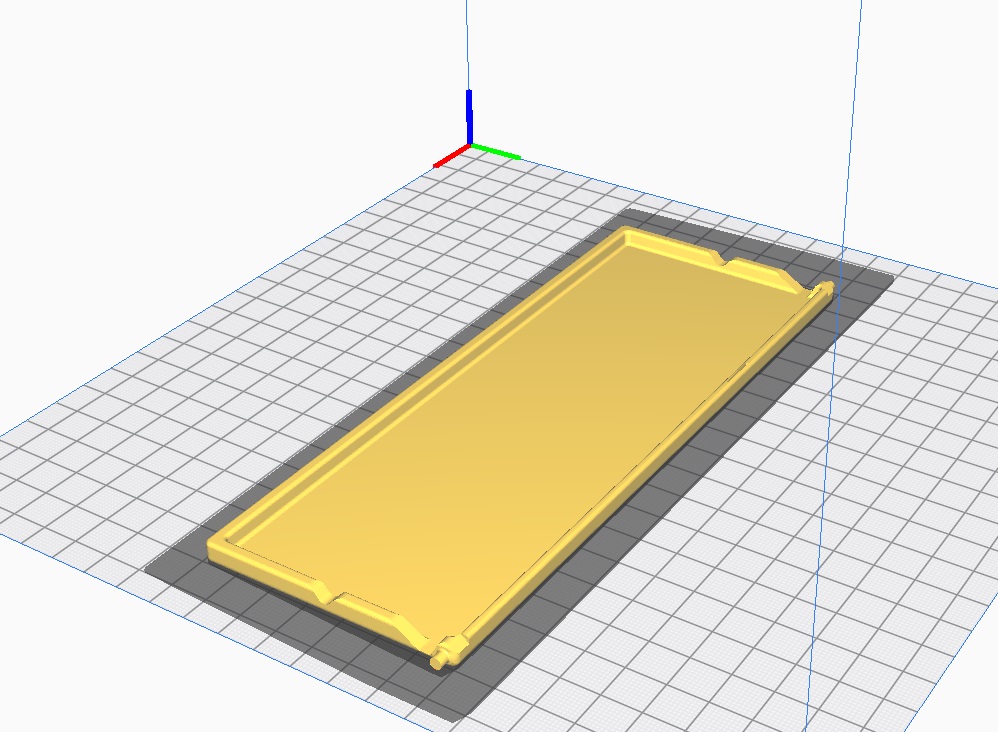Click the axis origin point

(469, 146)
